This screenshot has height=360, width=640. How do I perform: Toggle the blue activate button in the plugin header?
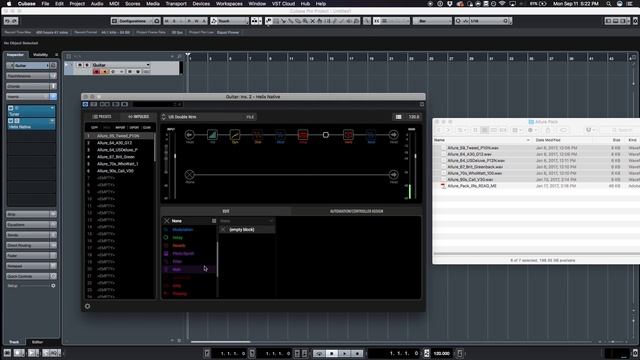tap(85, 104)
